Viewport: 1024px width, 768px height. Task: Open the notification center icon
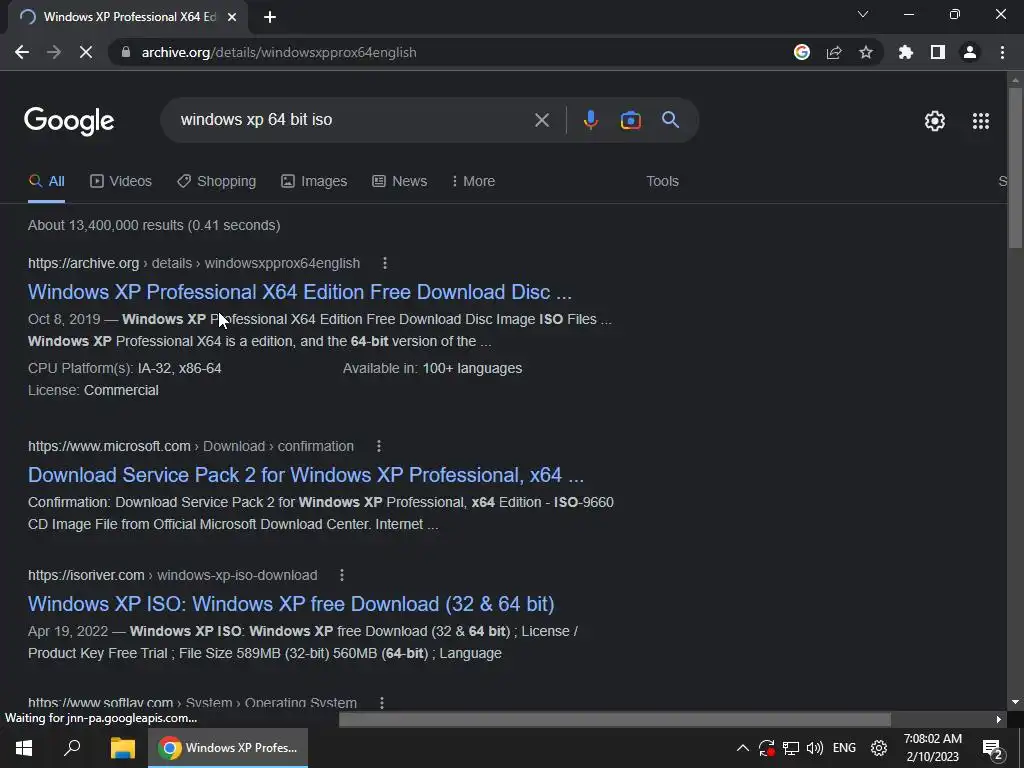coord(993,749)
